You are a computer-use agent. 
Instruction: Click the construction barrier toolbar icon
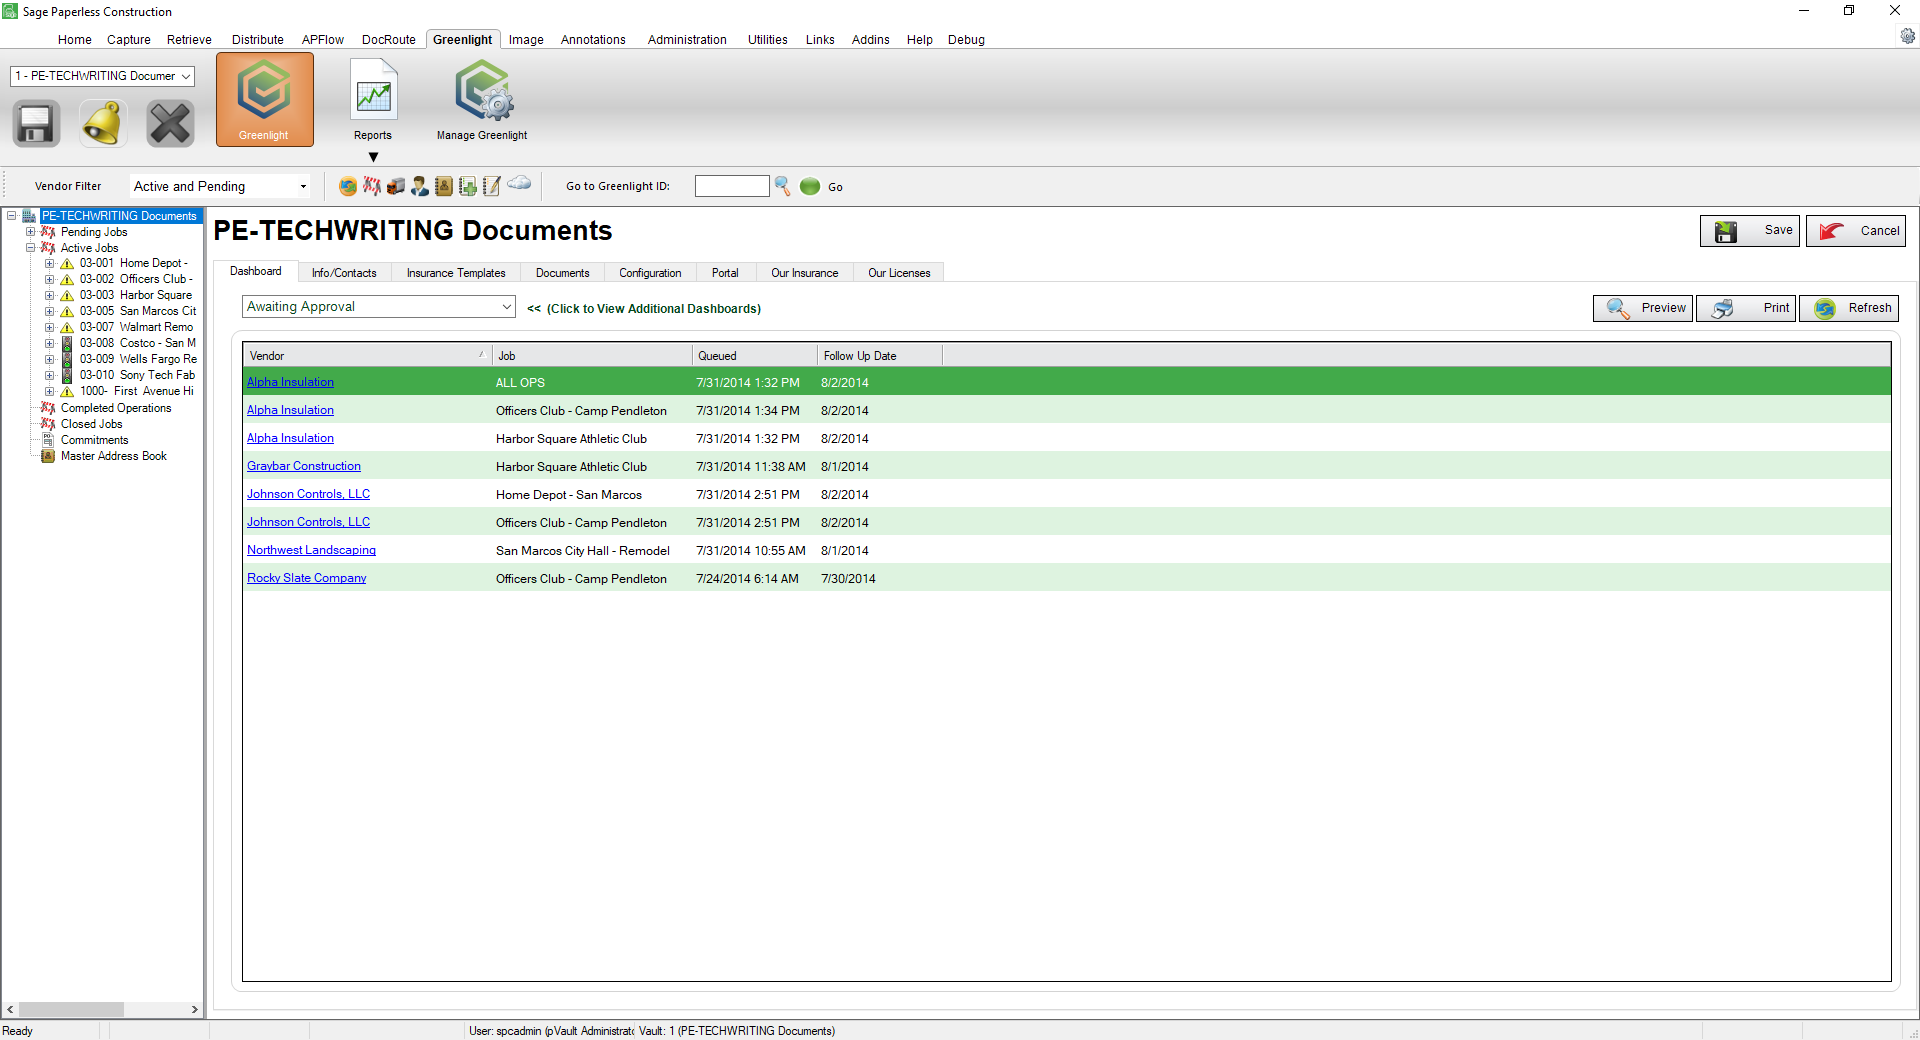click(x=372, y=186)
